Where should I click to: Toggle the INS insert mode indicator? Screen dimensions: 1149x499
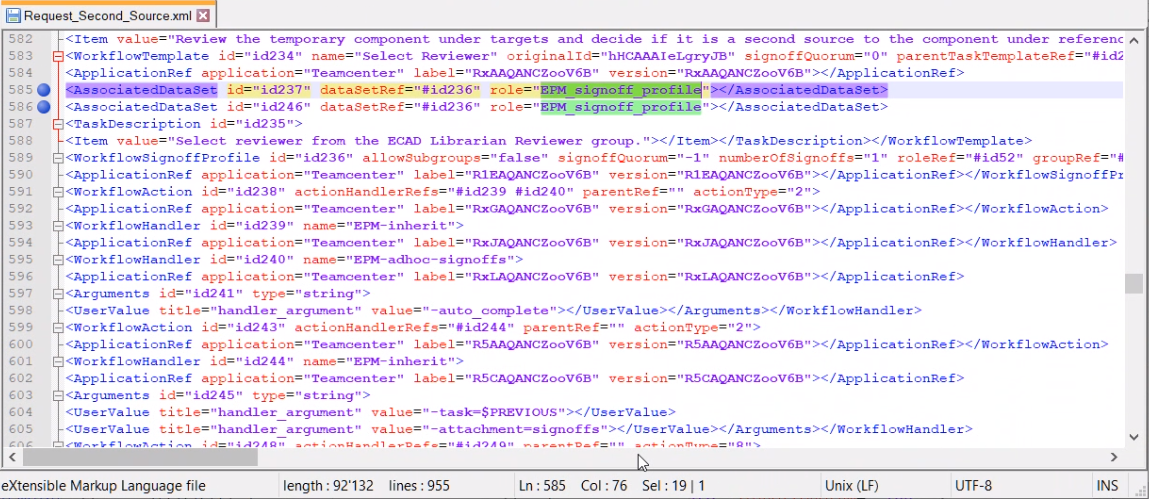(x=1107, y=486)
